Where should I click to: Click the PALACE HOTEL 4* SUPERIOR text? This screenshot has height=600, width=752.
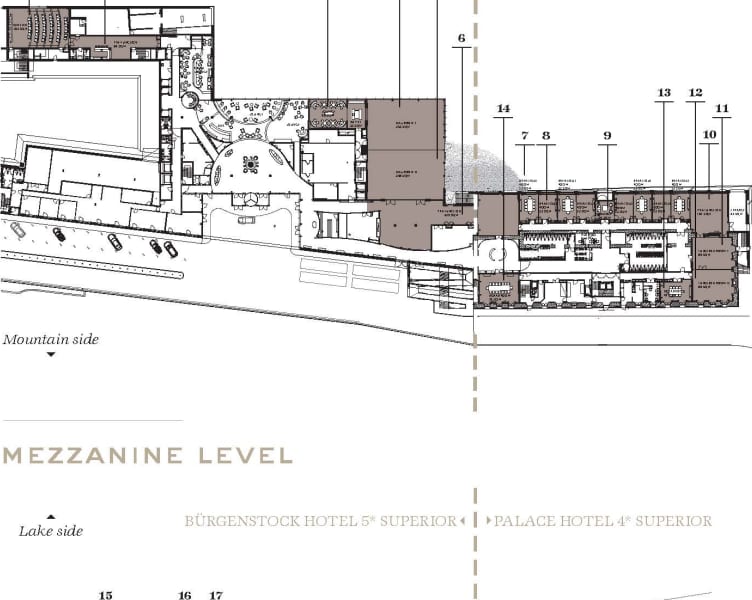pos(602,521)
